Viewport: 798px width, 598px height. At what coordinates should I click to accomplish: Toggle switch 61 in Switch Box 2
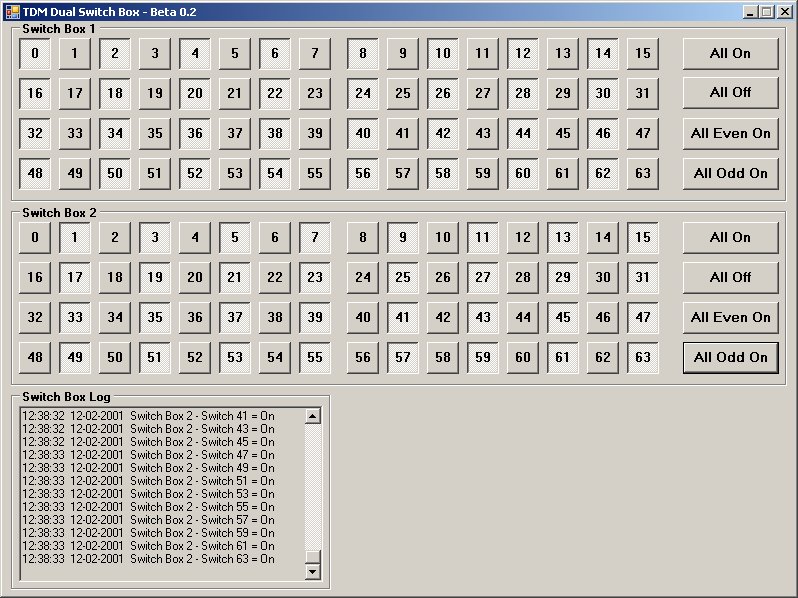point(563,357)
